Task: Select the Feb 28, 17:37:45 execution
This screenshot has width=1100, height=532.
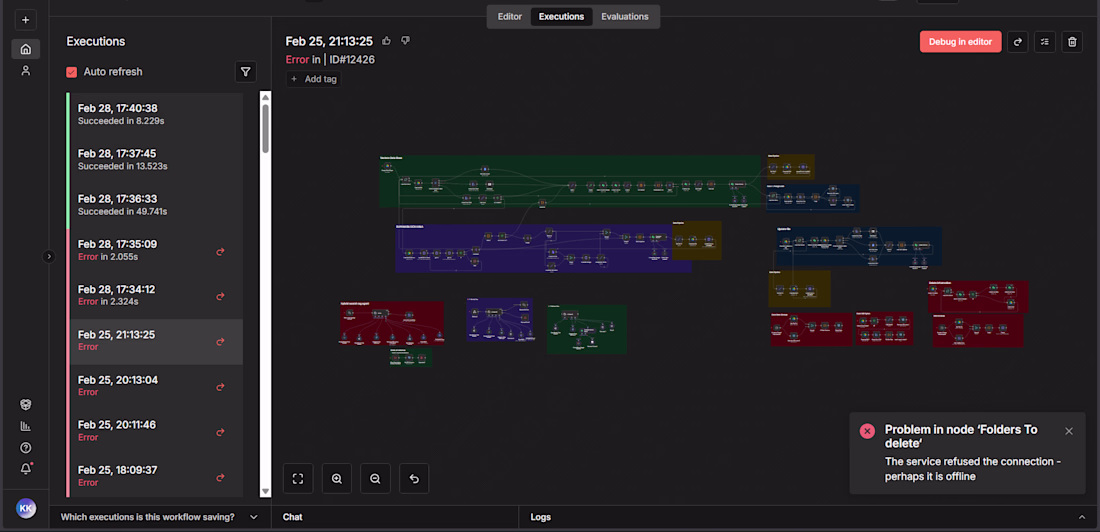Action: click(x=155, y=160)
